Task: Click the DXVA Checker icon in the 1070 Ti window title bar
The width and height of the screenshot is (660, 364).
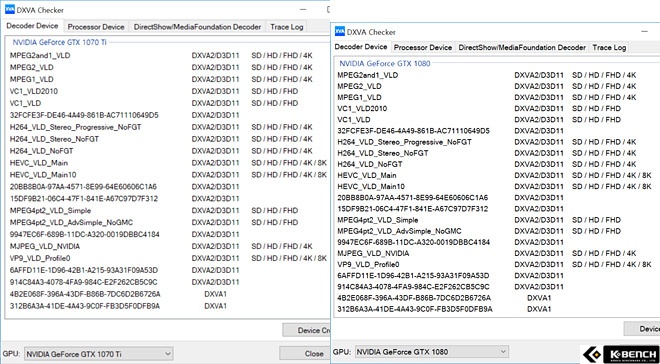Action: pos(10,10)
